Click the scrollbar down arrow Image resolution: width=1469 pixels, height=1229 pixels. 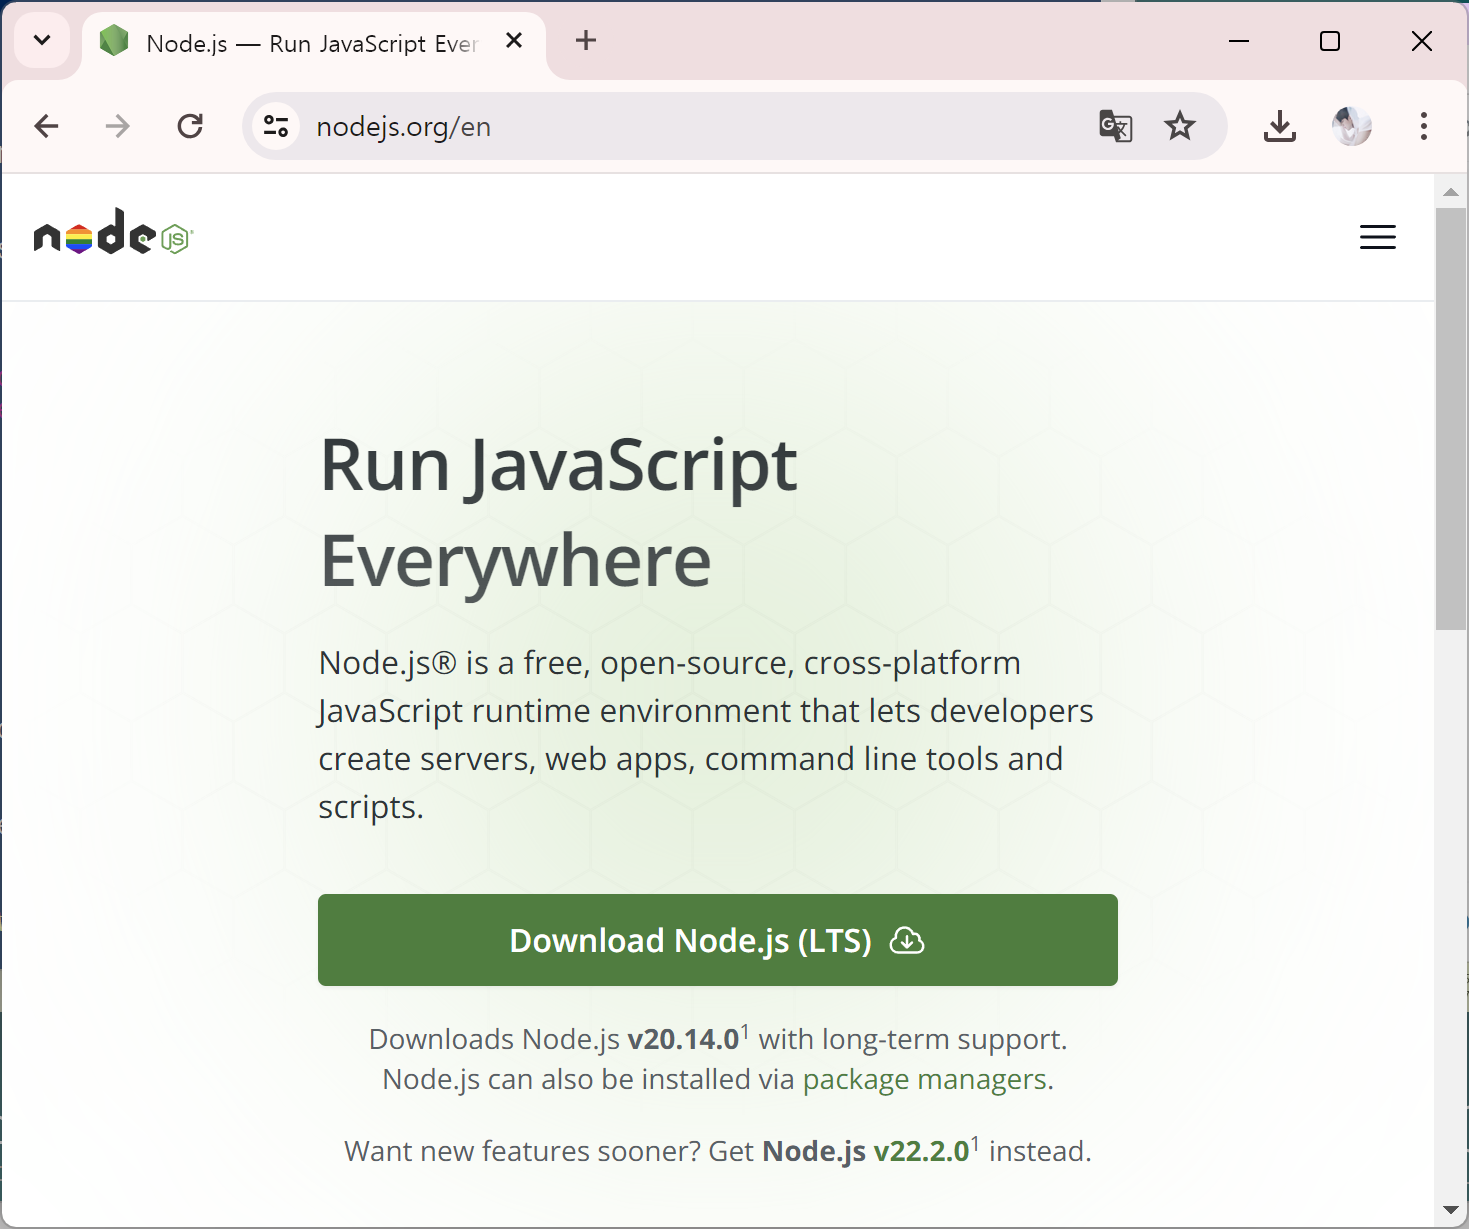pyautogui.click(x=1451, y=1211)
